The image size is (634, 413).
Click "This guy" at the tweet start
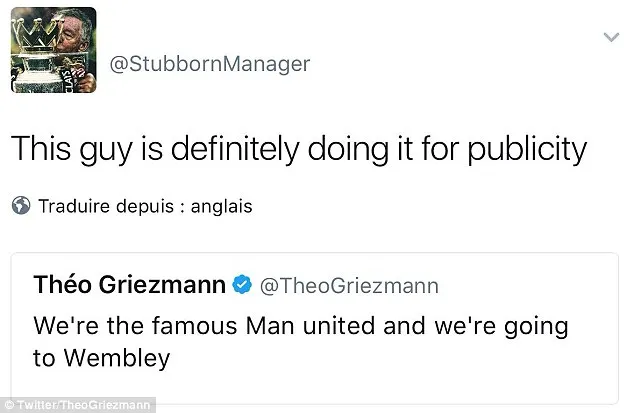point(72,152)
